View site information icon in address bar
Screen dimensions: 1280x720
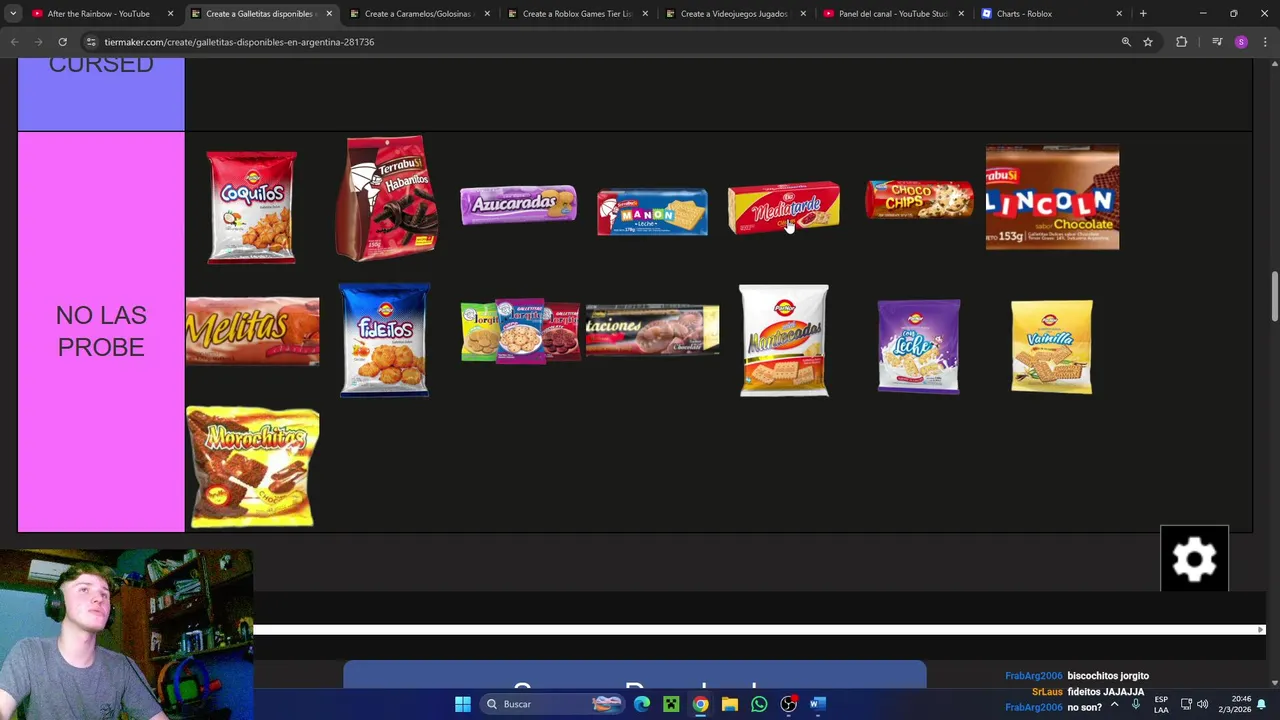[91, 42]
